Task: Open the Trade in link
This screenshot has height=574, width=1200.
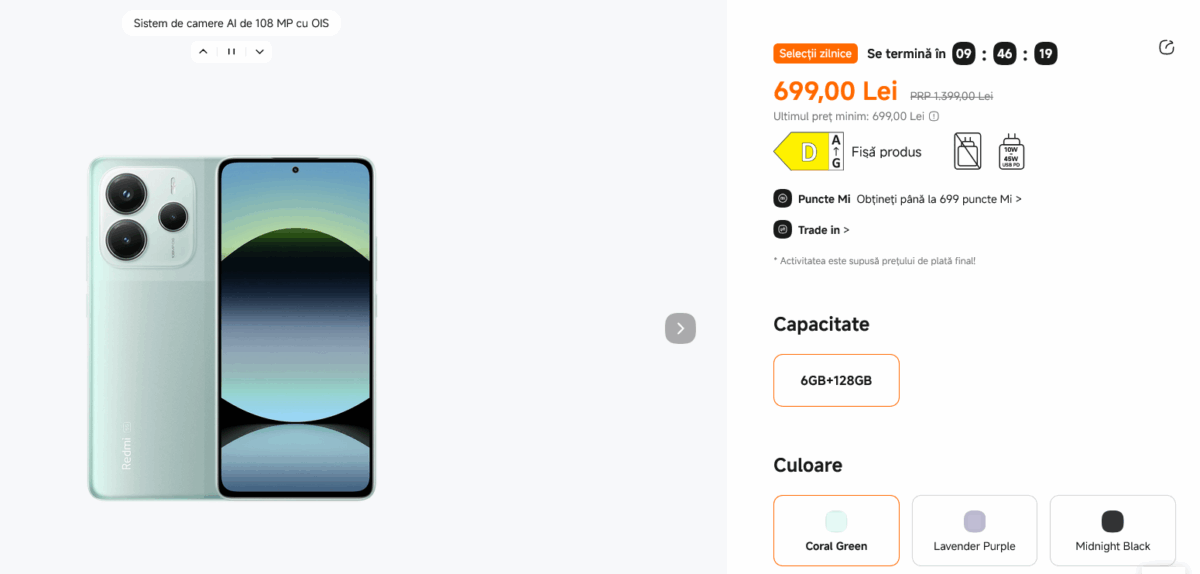Action: [824, 230]
